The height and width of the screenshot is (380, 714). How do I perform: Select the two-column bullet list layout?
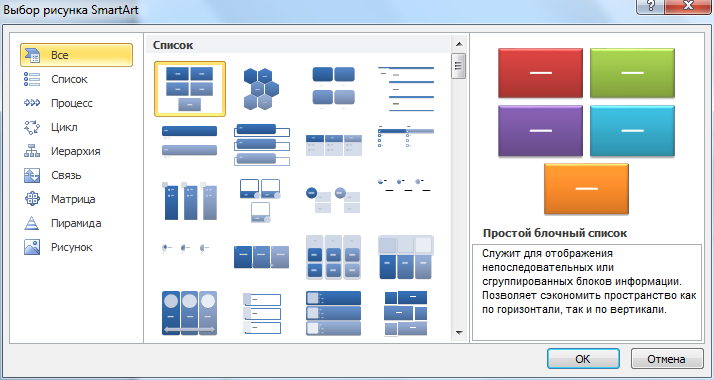406,136
